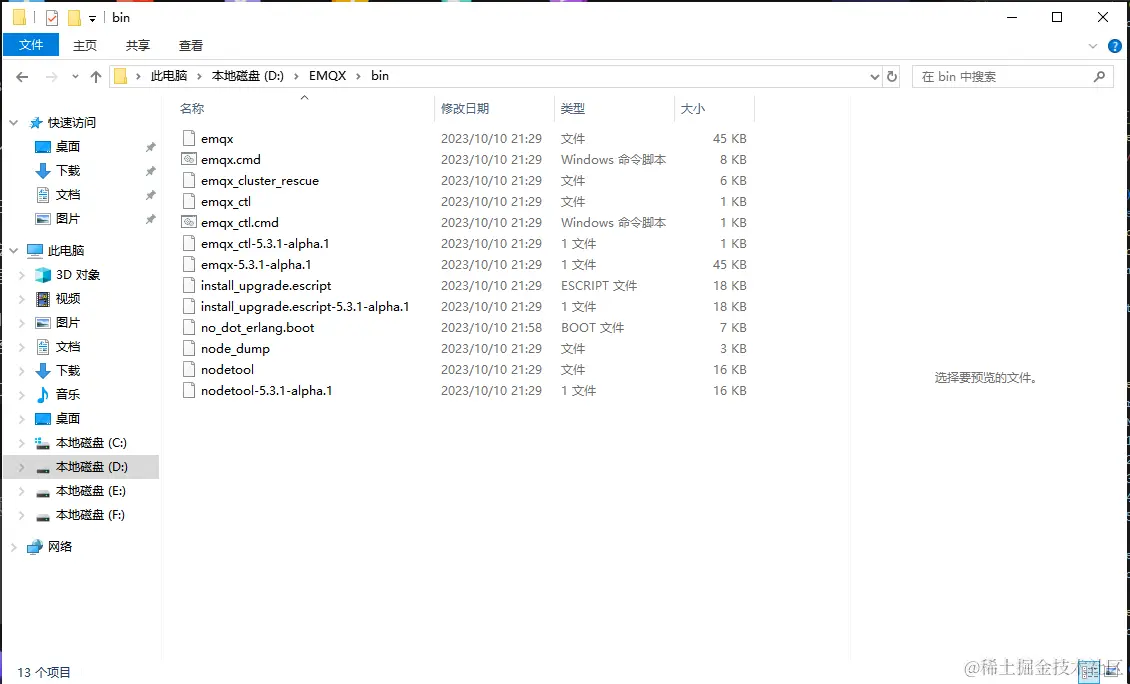Select the emqx file icon
1130x684 pixels.
point(189,138)
